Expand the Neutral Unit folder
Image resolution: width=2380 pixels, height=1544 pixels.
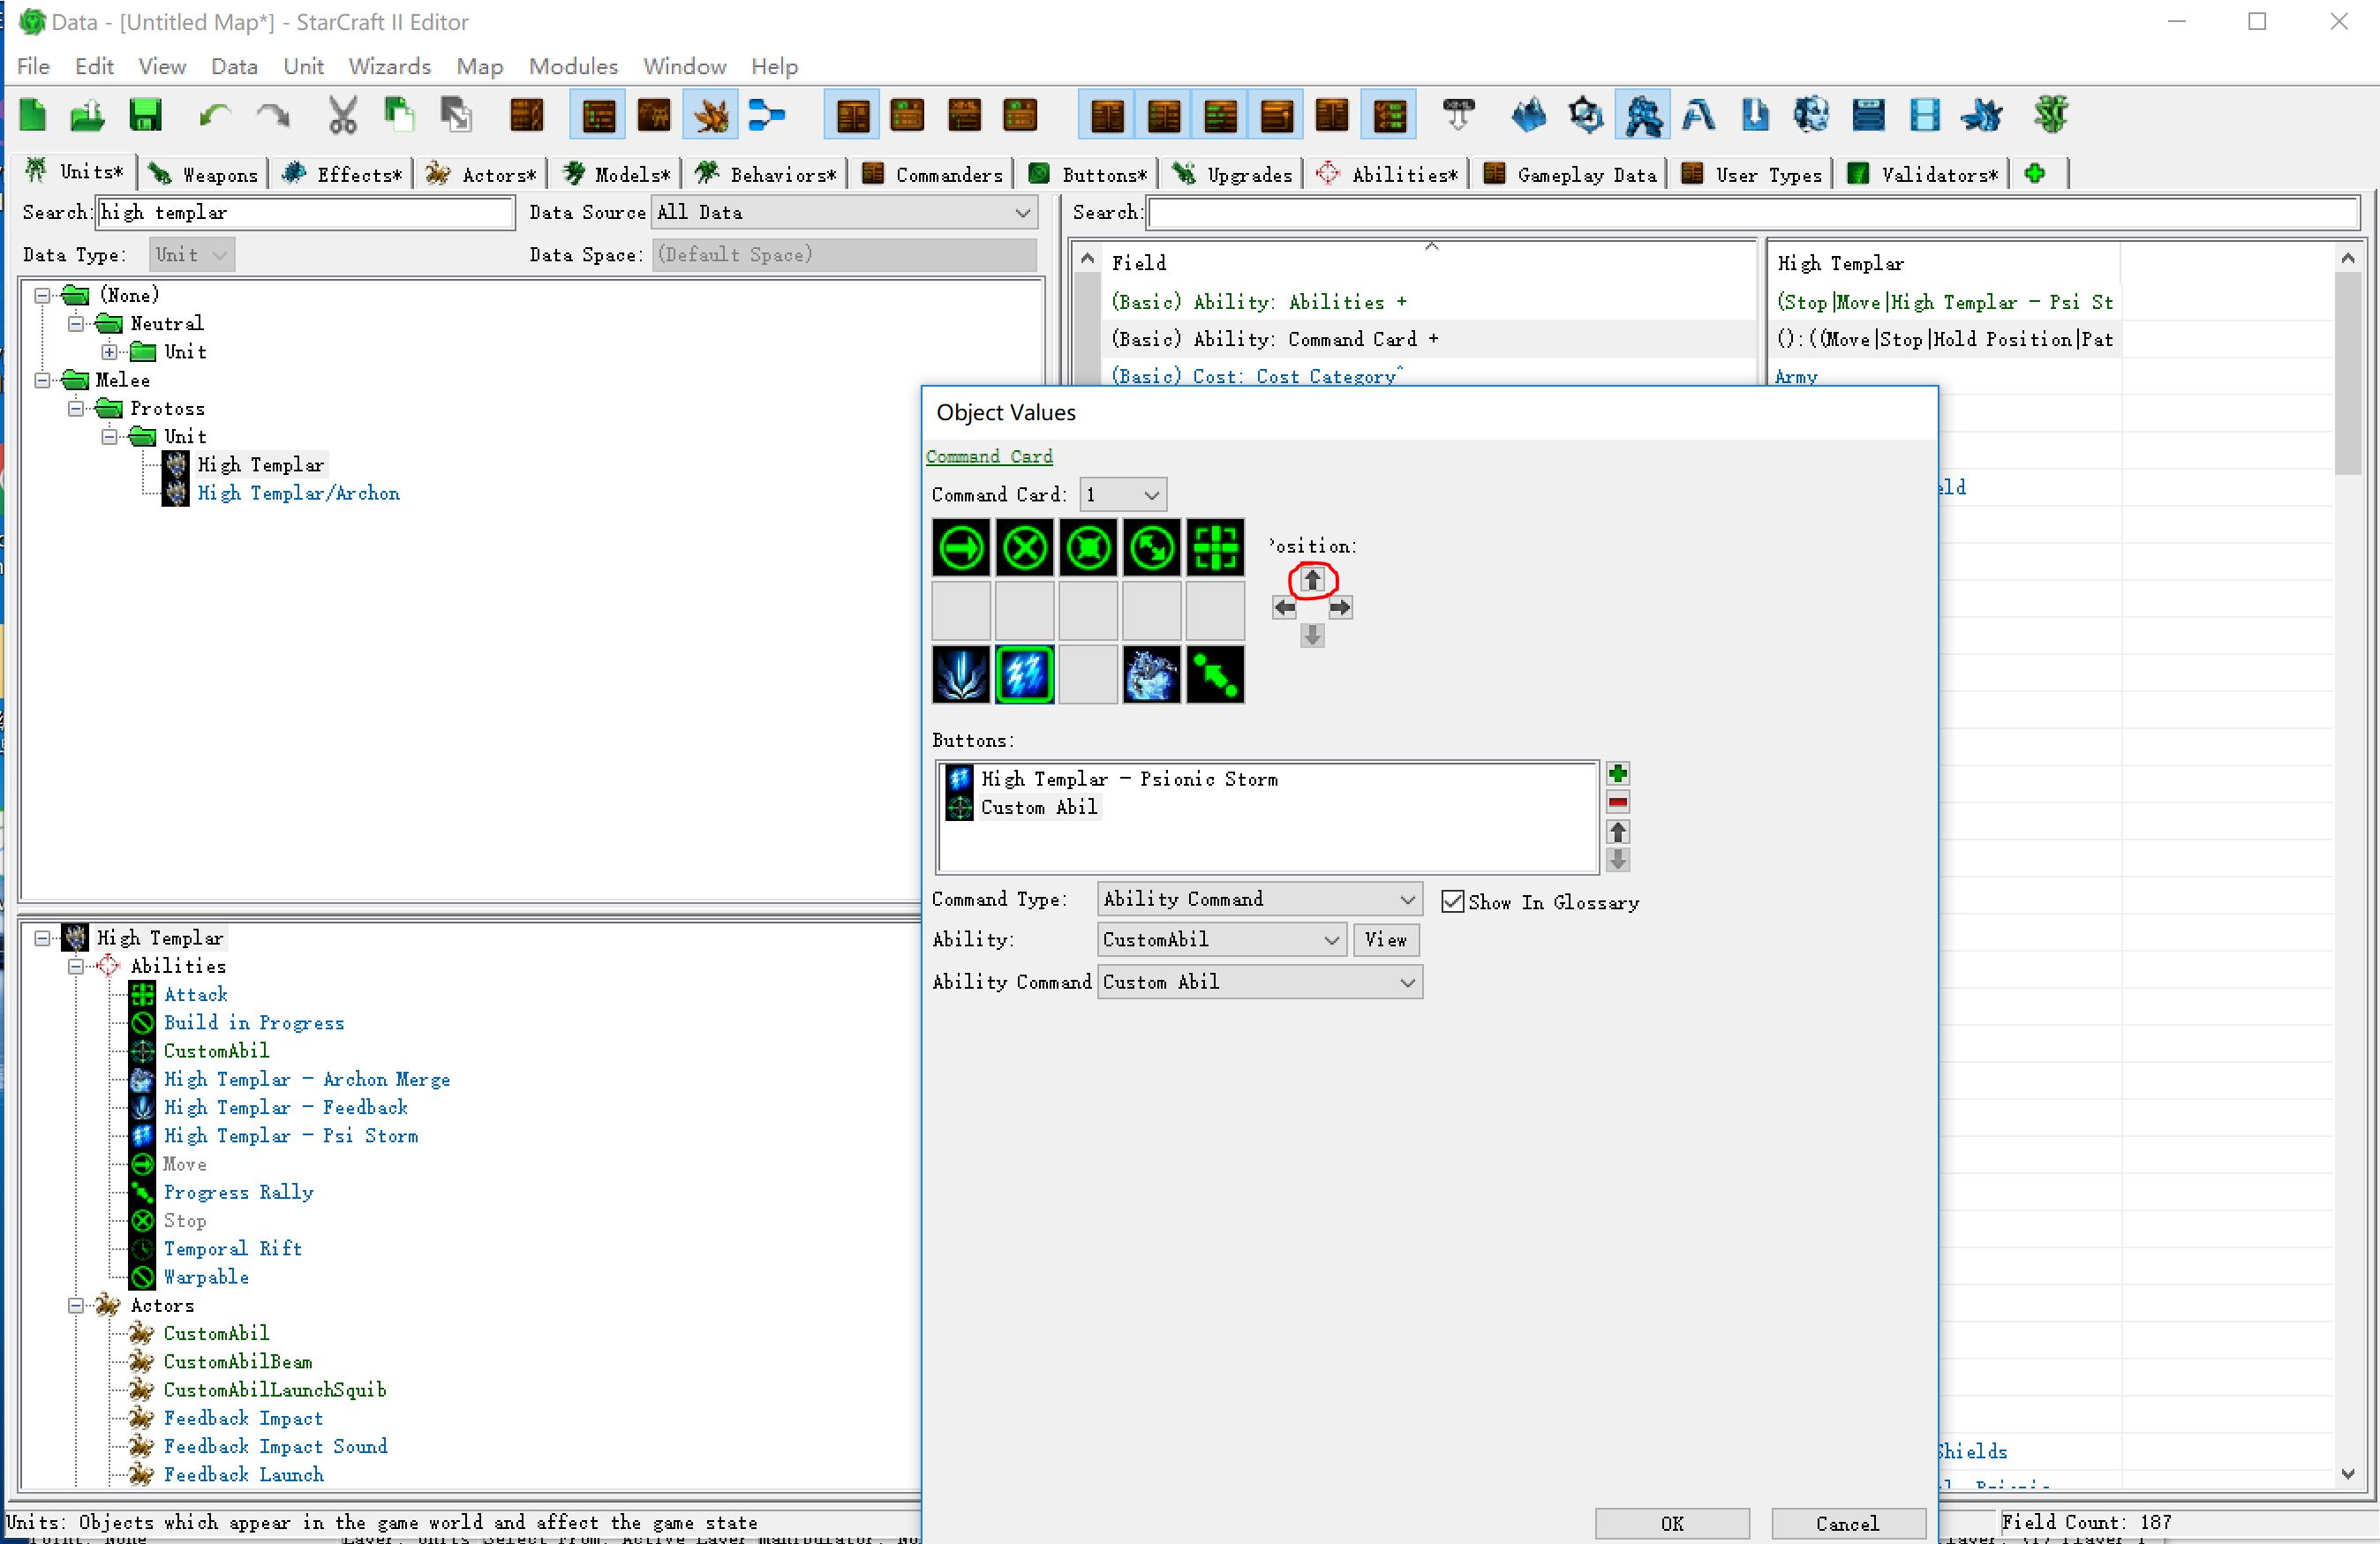110,352
